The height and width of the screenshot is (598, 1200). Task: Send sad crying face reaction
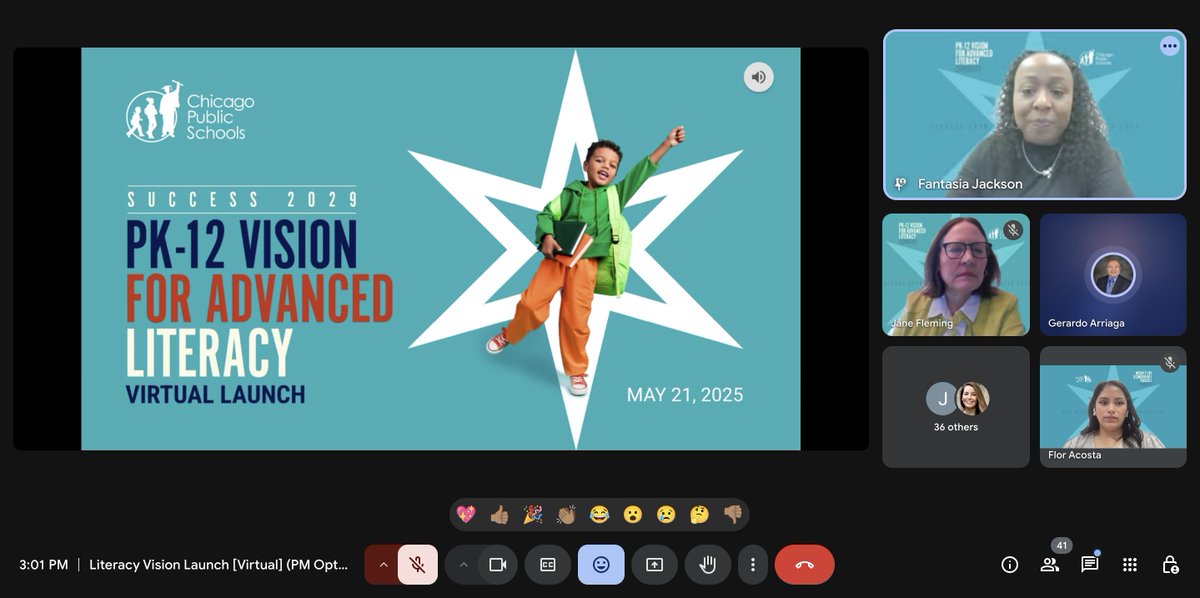[x=666, y=515]
